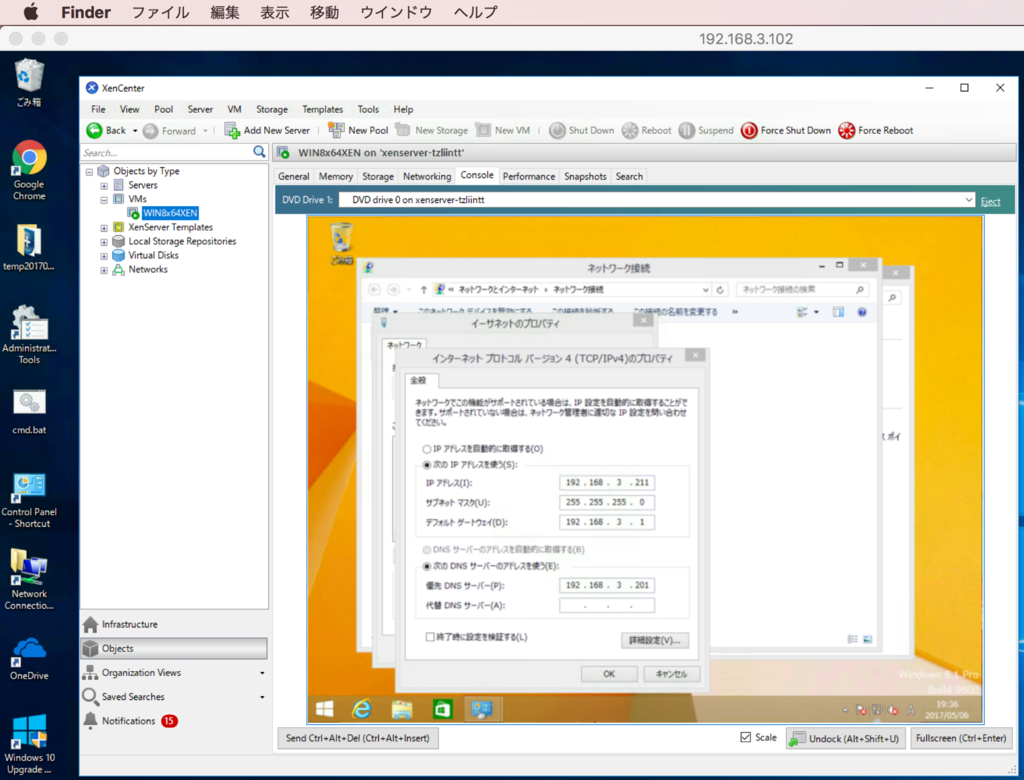Open the Store icon in VM taskbar

click(x=442, y=709)
